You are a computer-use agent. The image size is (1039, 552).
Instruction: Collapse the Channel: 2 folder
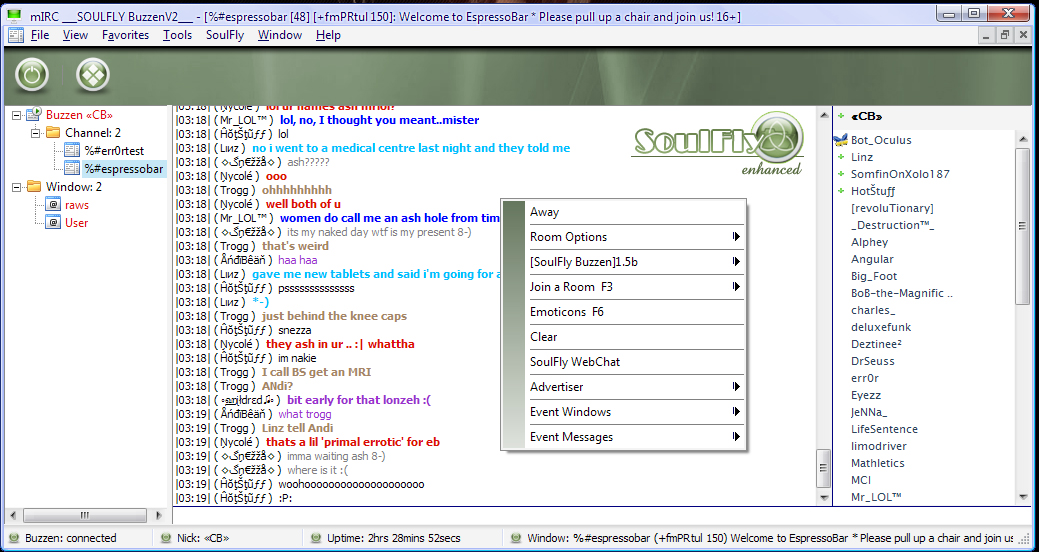tap(34, 133)
